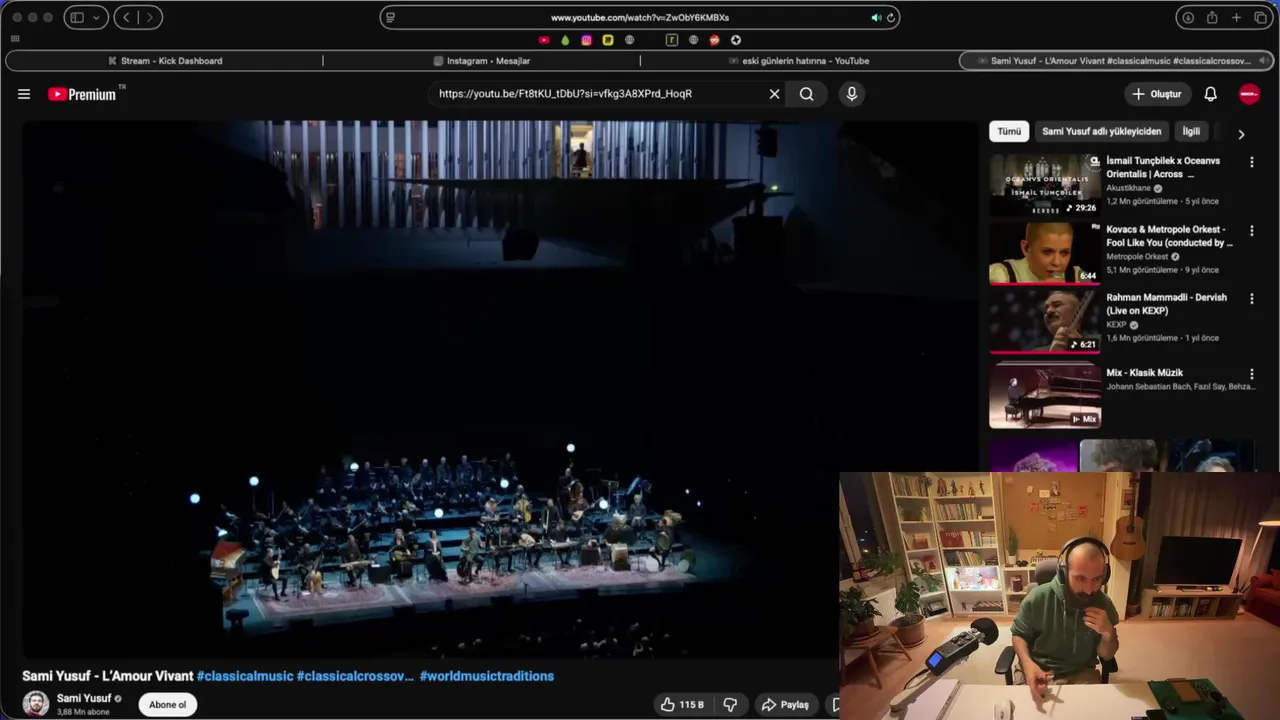This screenshot has height=720, width=1280.
Task: Select the İlgili filter chip
Action: [x=1191, y=131]
